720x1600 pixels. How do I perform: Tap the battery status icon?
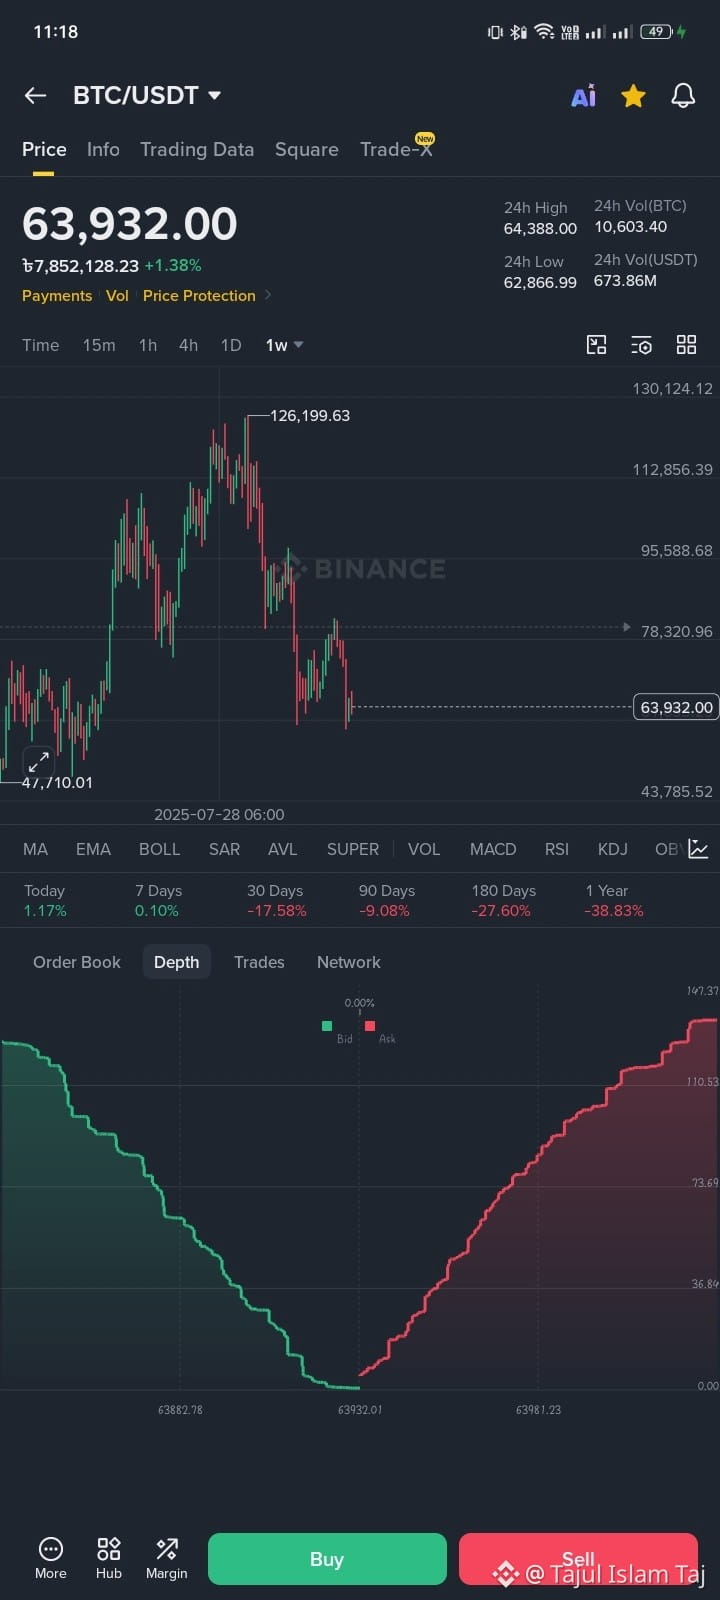(656, 32)
